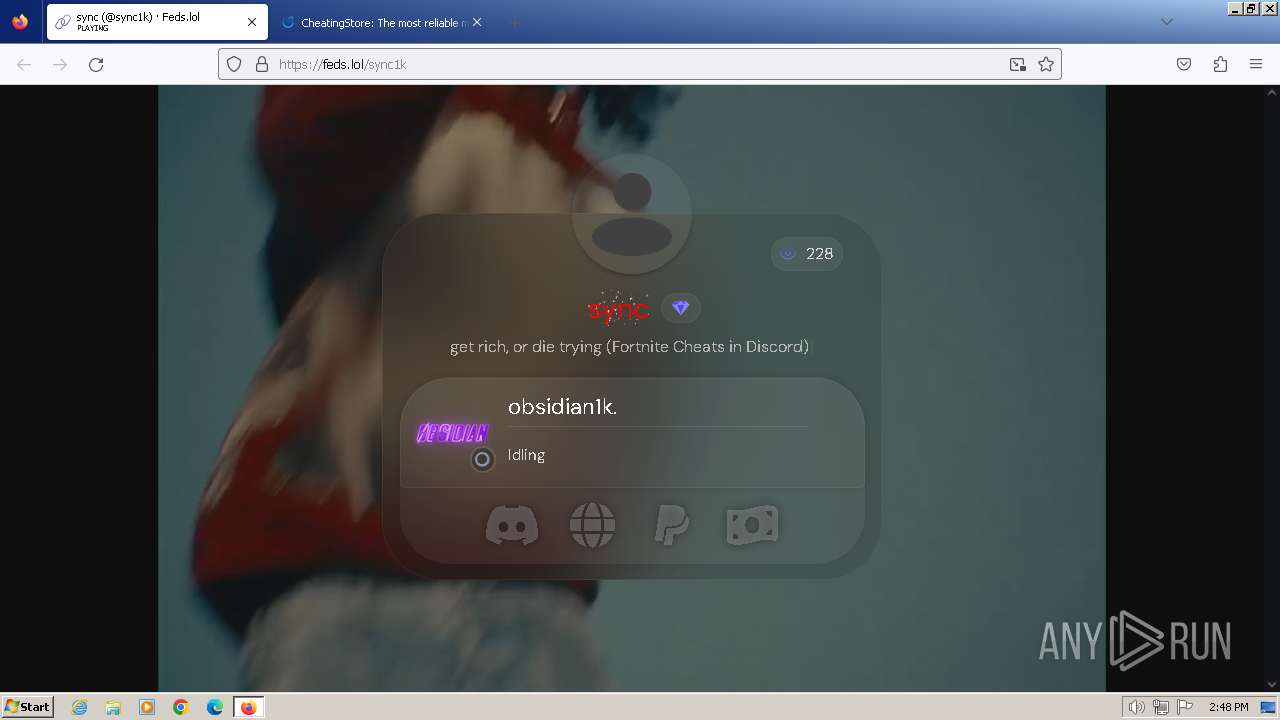Open the website globe link icon
1280x720 pixels.
coord(592,525)
